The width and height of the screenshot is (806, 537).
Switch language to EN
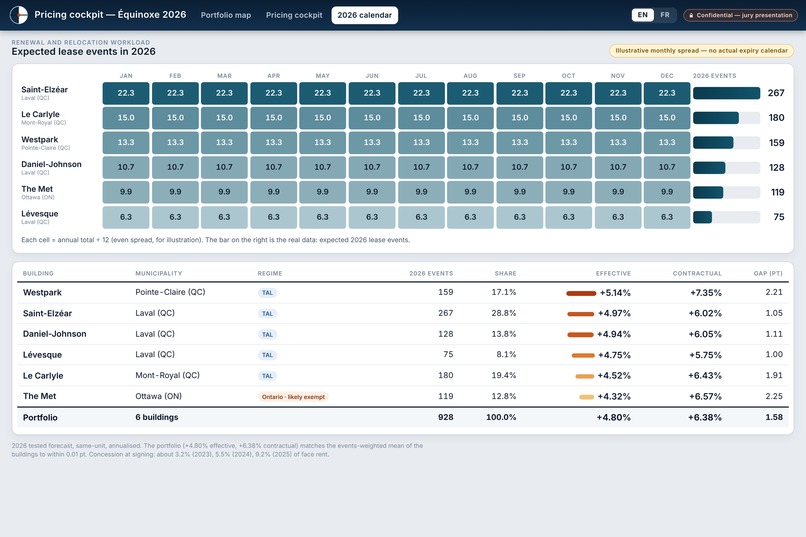[643, 15]
